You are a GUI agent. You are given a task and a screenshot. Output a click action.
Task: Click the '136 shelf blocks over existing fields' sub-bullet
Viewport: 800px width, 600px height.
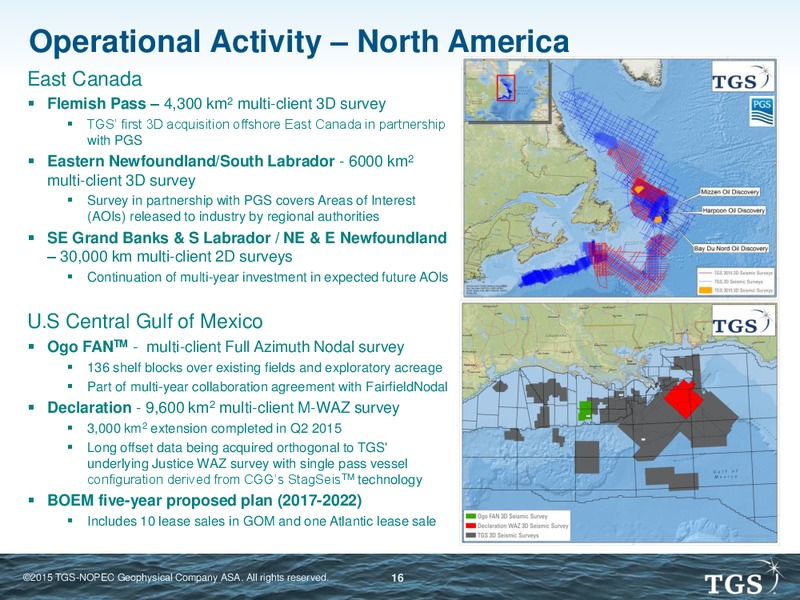click(x=264, y=368)
